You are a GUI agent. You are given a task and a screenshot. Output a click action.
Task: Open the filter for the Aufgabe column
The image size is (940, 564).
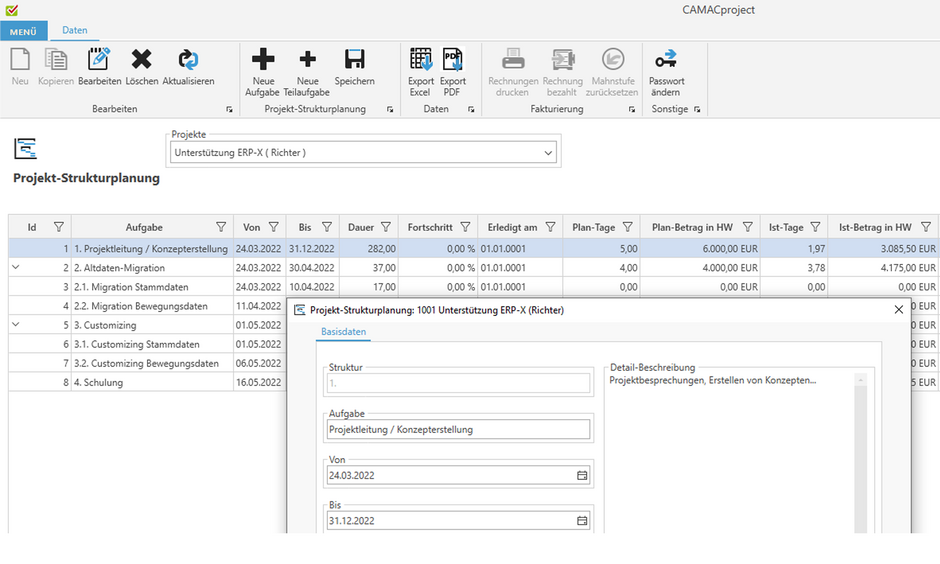pos(221,227)
